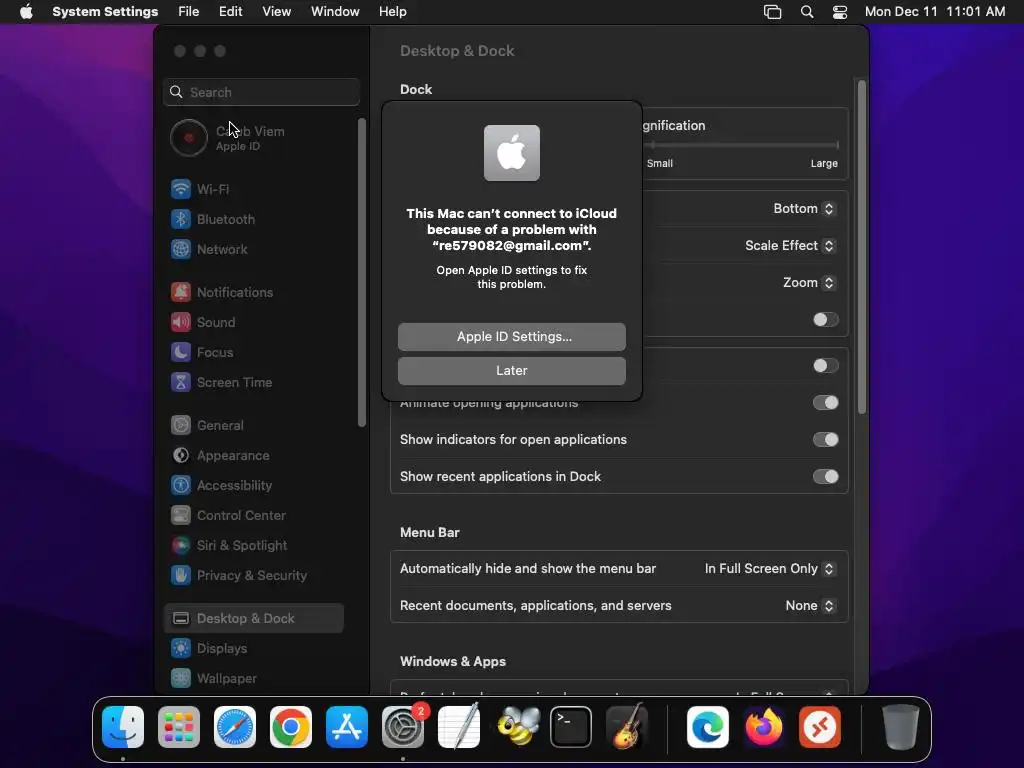1024x768 pixels.
Task: Click the settings pane vertical scrollbar
Action: click(862, 247)
